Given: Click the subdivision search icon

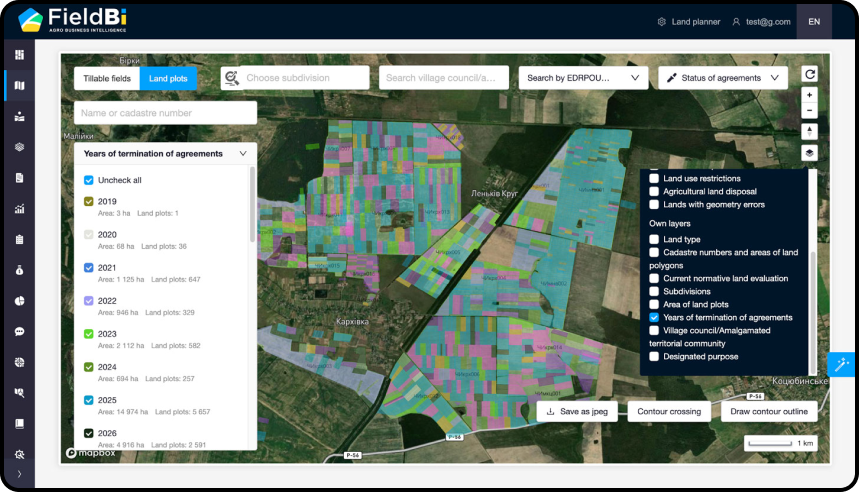Looking at the screenshot, I should tap(231, 78).
